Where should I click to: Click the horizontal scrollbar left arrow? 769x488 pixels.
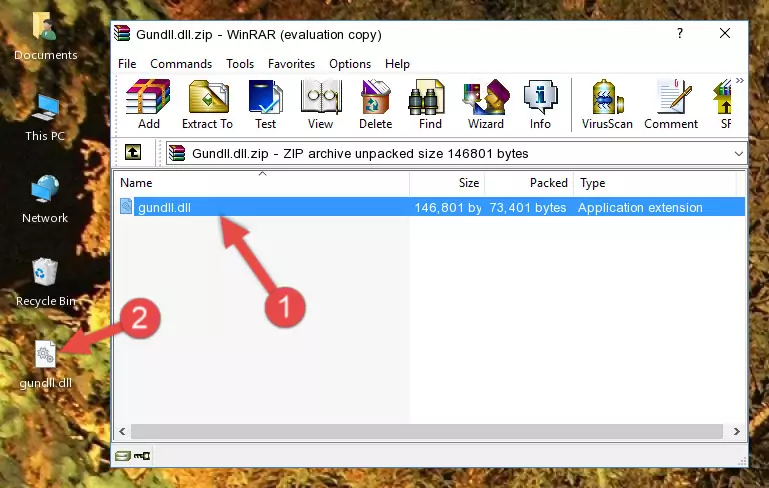[x=123, y=432]
